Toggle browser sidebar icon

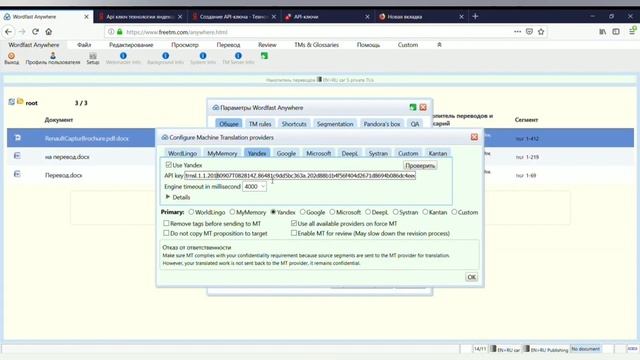click(616, 31)
